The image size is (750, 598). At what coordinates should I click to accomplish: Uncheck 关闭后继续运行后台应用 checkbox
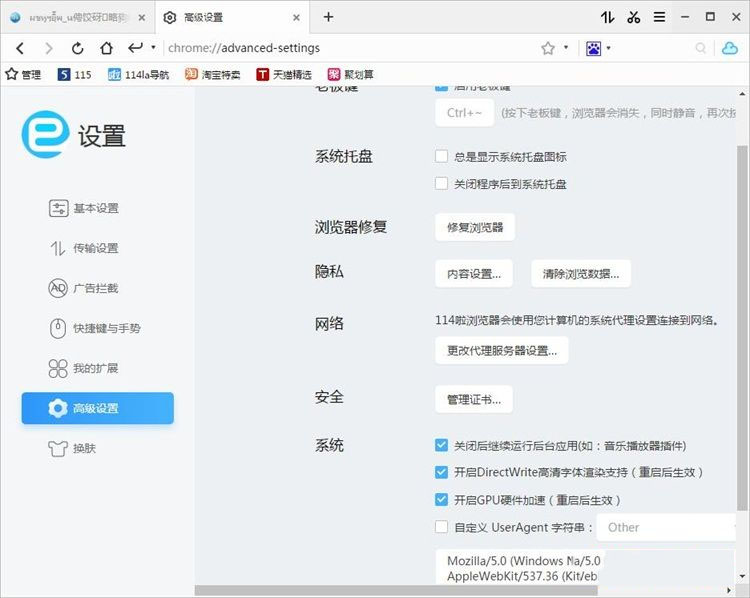coord(441,445)
